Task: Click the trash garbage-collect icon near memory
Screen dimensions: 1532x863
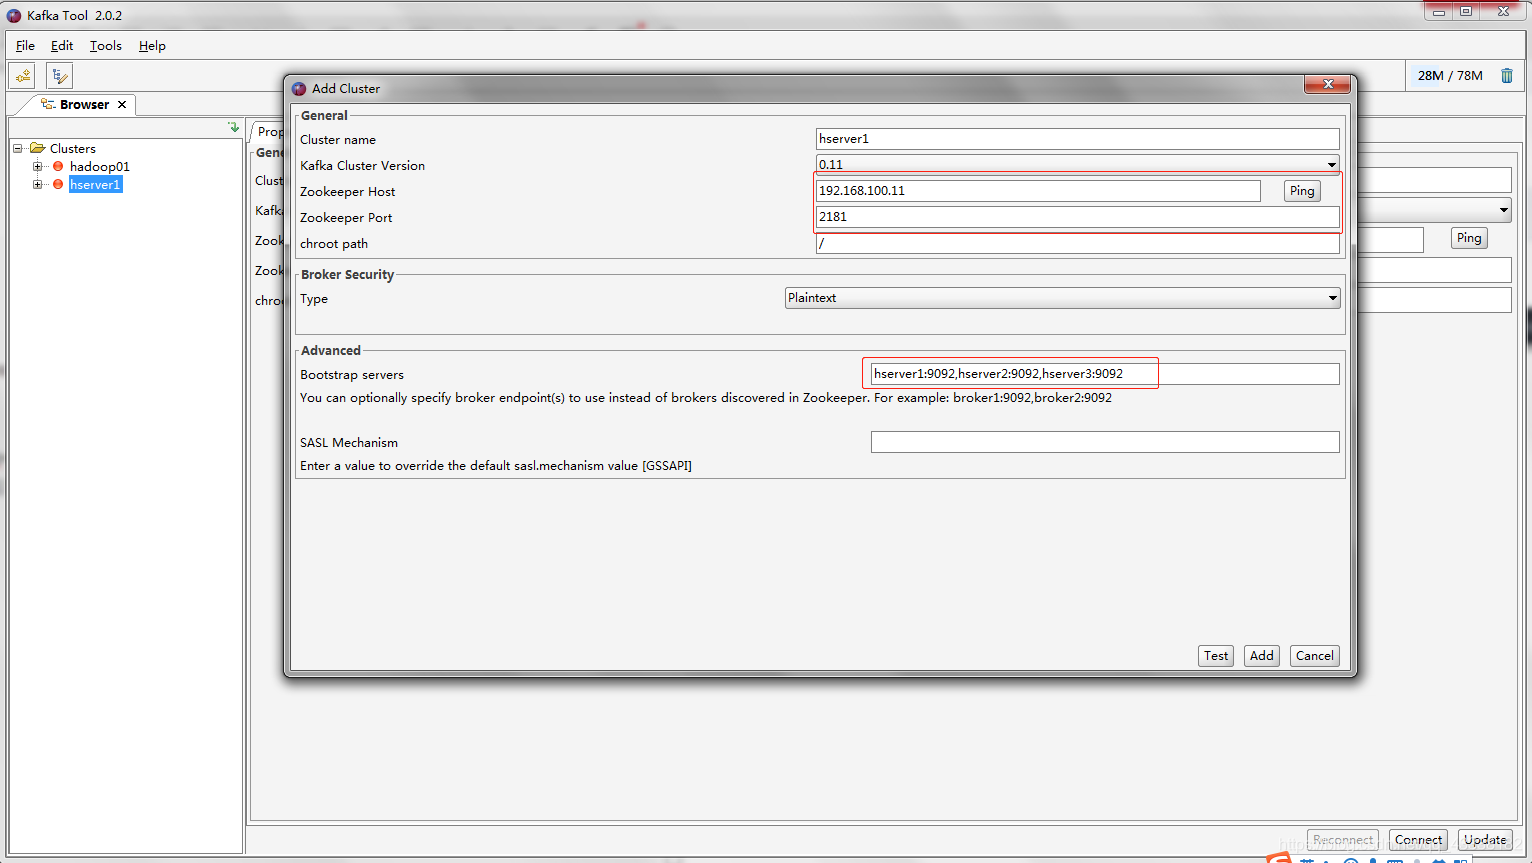Action: (x=1507, y=76)
